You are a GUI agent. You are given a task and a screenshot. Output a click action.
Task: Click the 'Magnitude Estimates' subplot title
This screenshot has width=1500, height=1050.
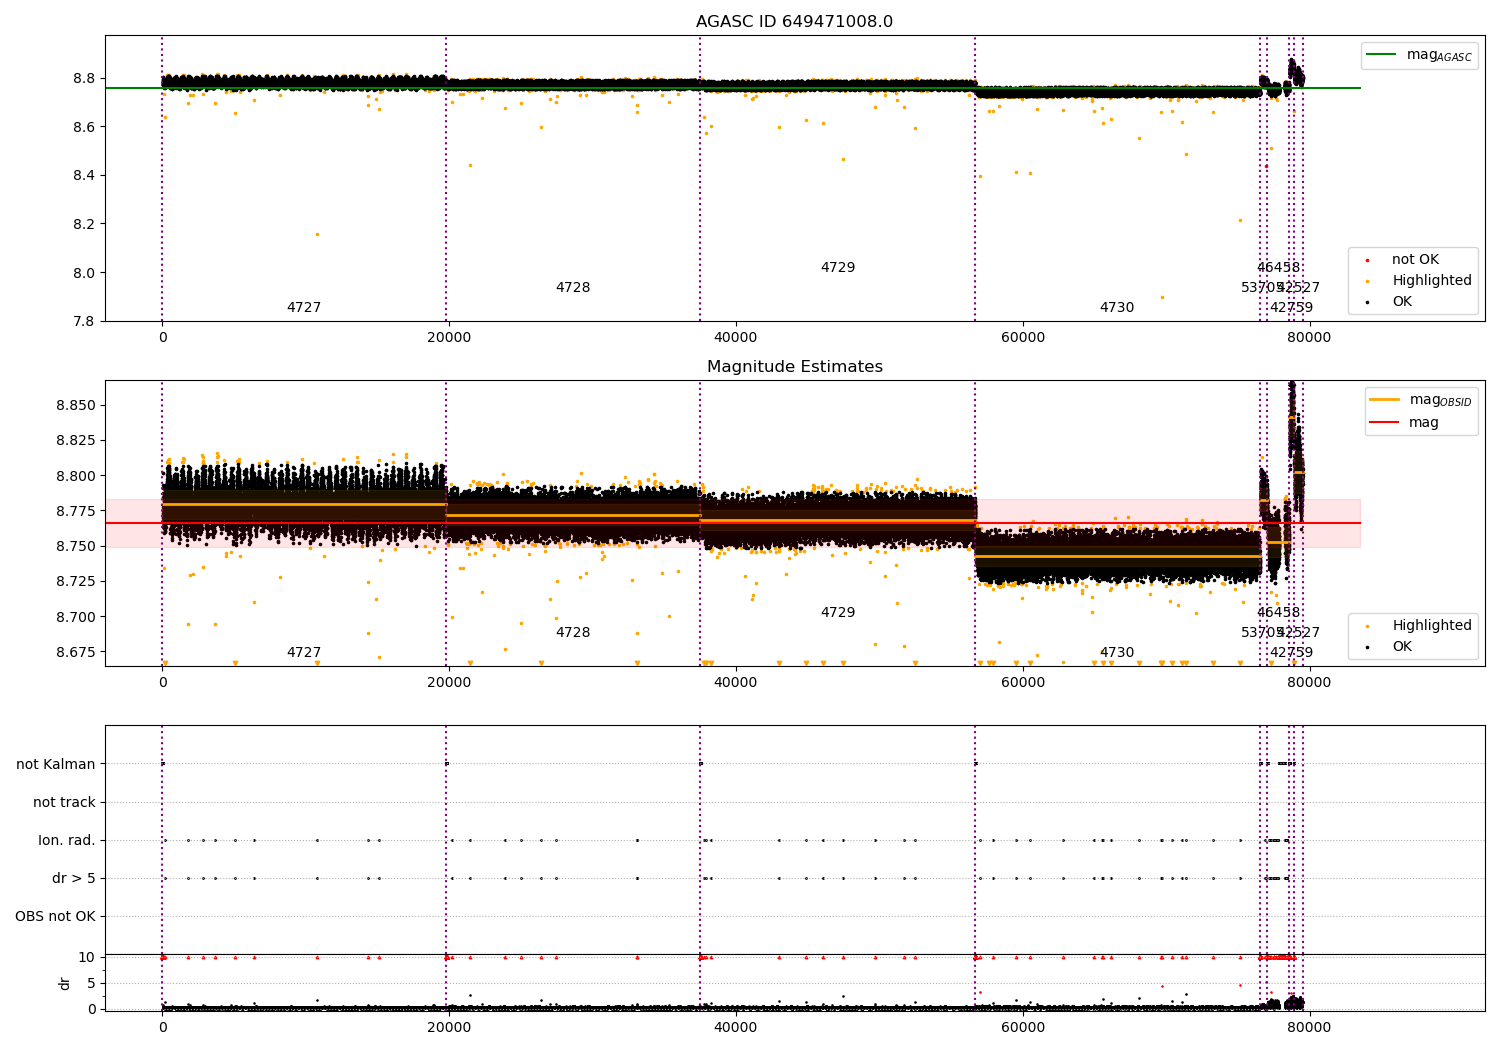(794, 367)
